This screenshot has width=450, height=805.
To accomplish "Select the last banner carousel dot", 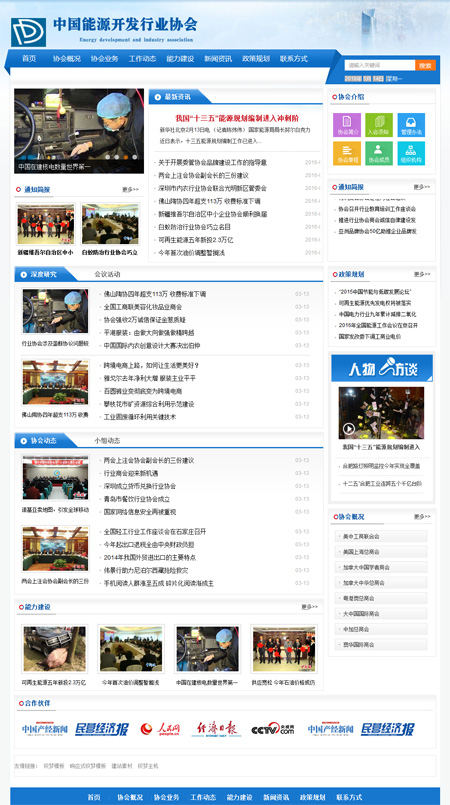I will tap(135, 157).
